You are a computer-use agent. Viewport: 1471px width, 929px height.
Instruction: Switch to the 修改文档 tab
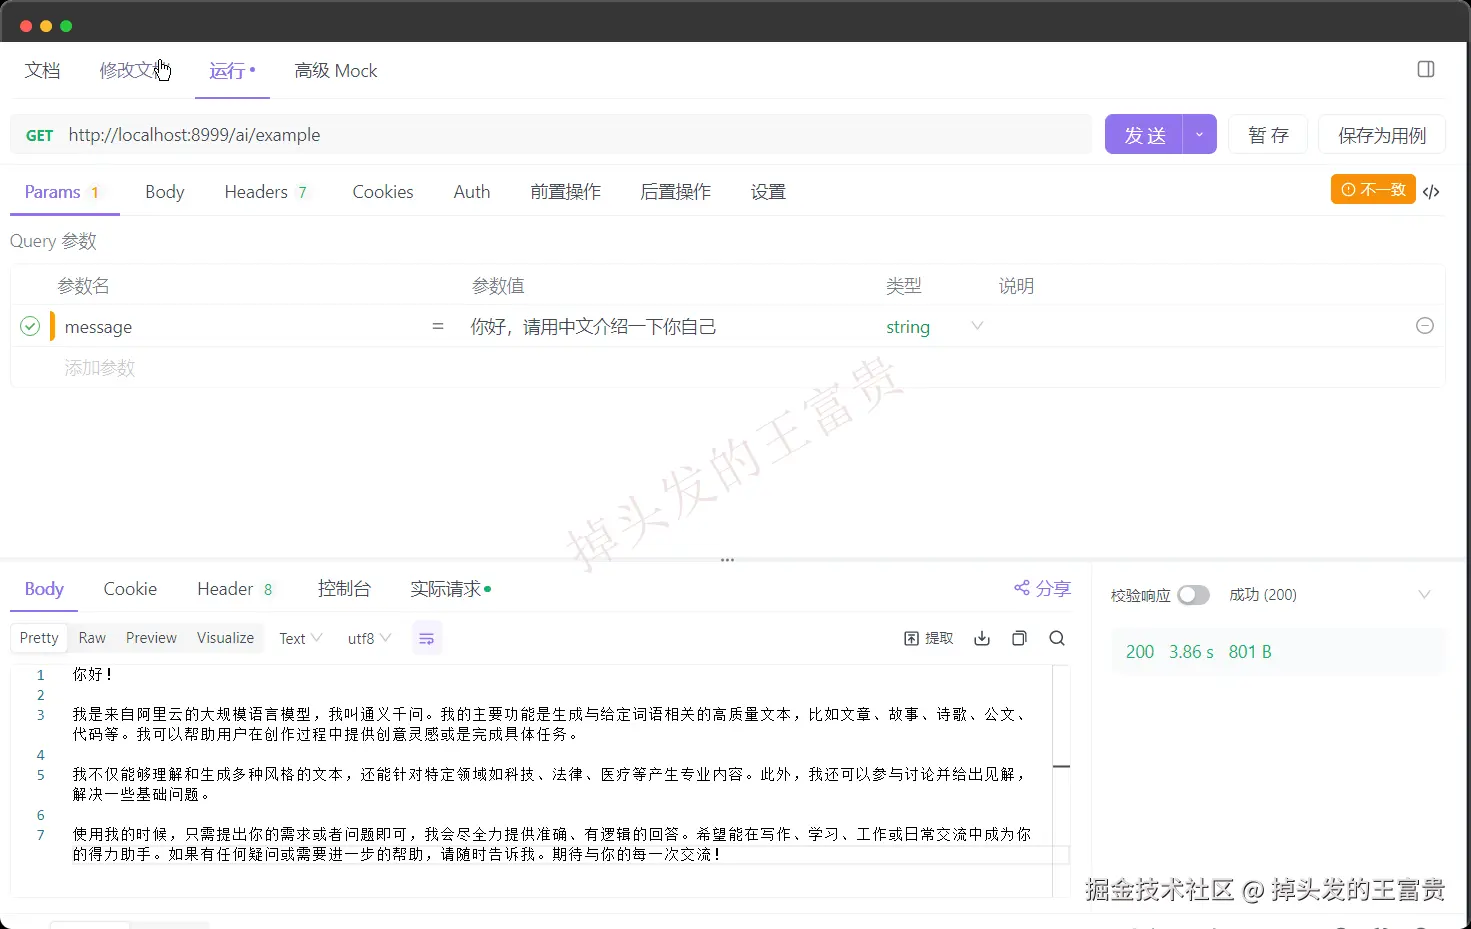point(134,70)
